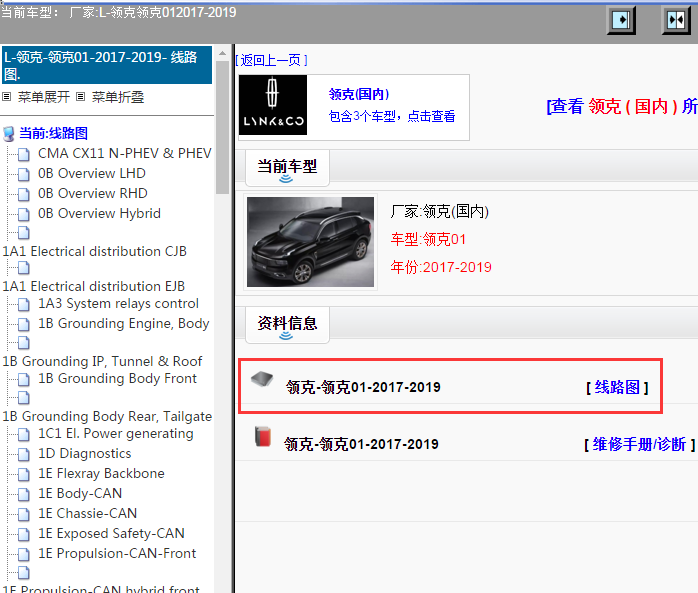The height and width of the screenshot is (593, 698).
Task: Click the left sidebar scrollbar thumb
Action: [x=222, y=127]
